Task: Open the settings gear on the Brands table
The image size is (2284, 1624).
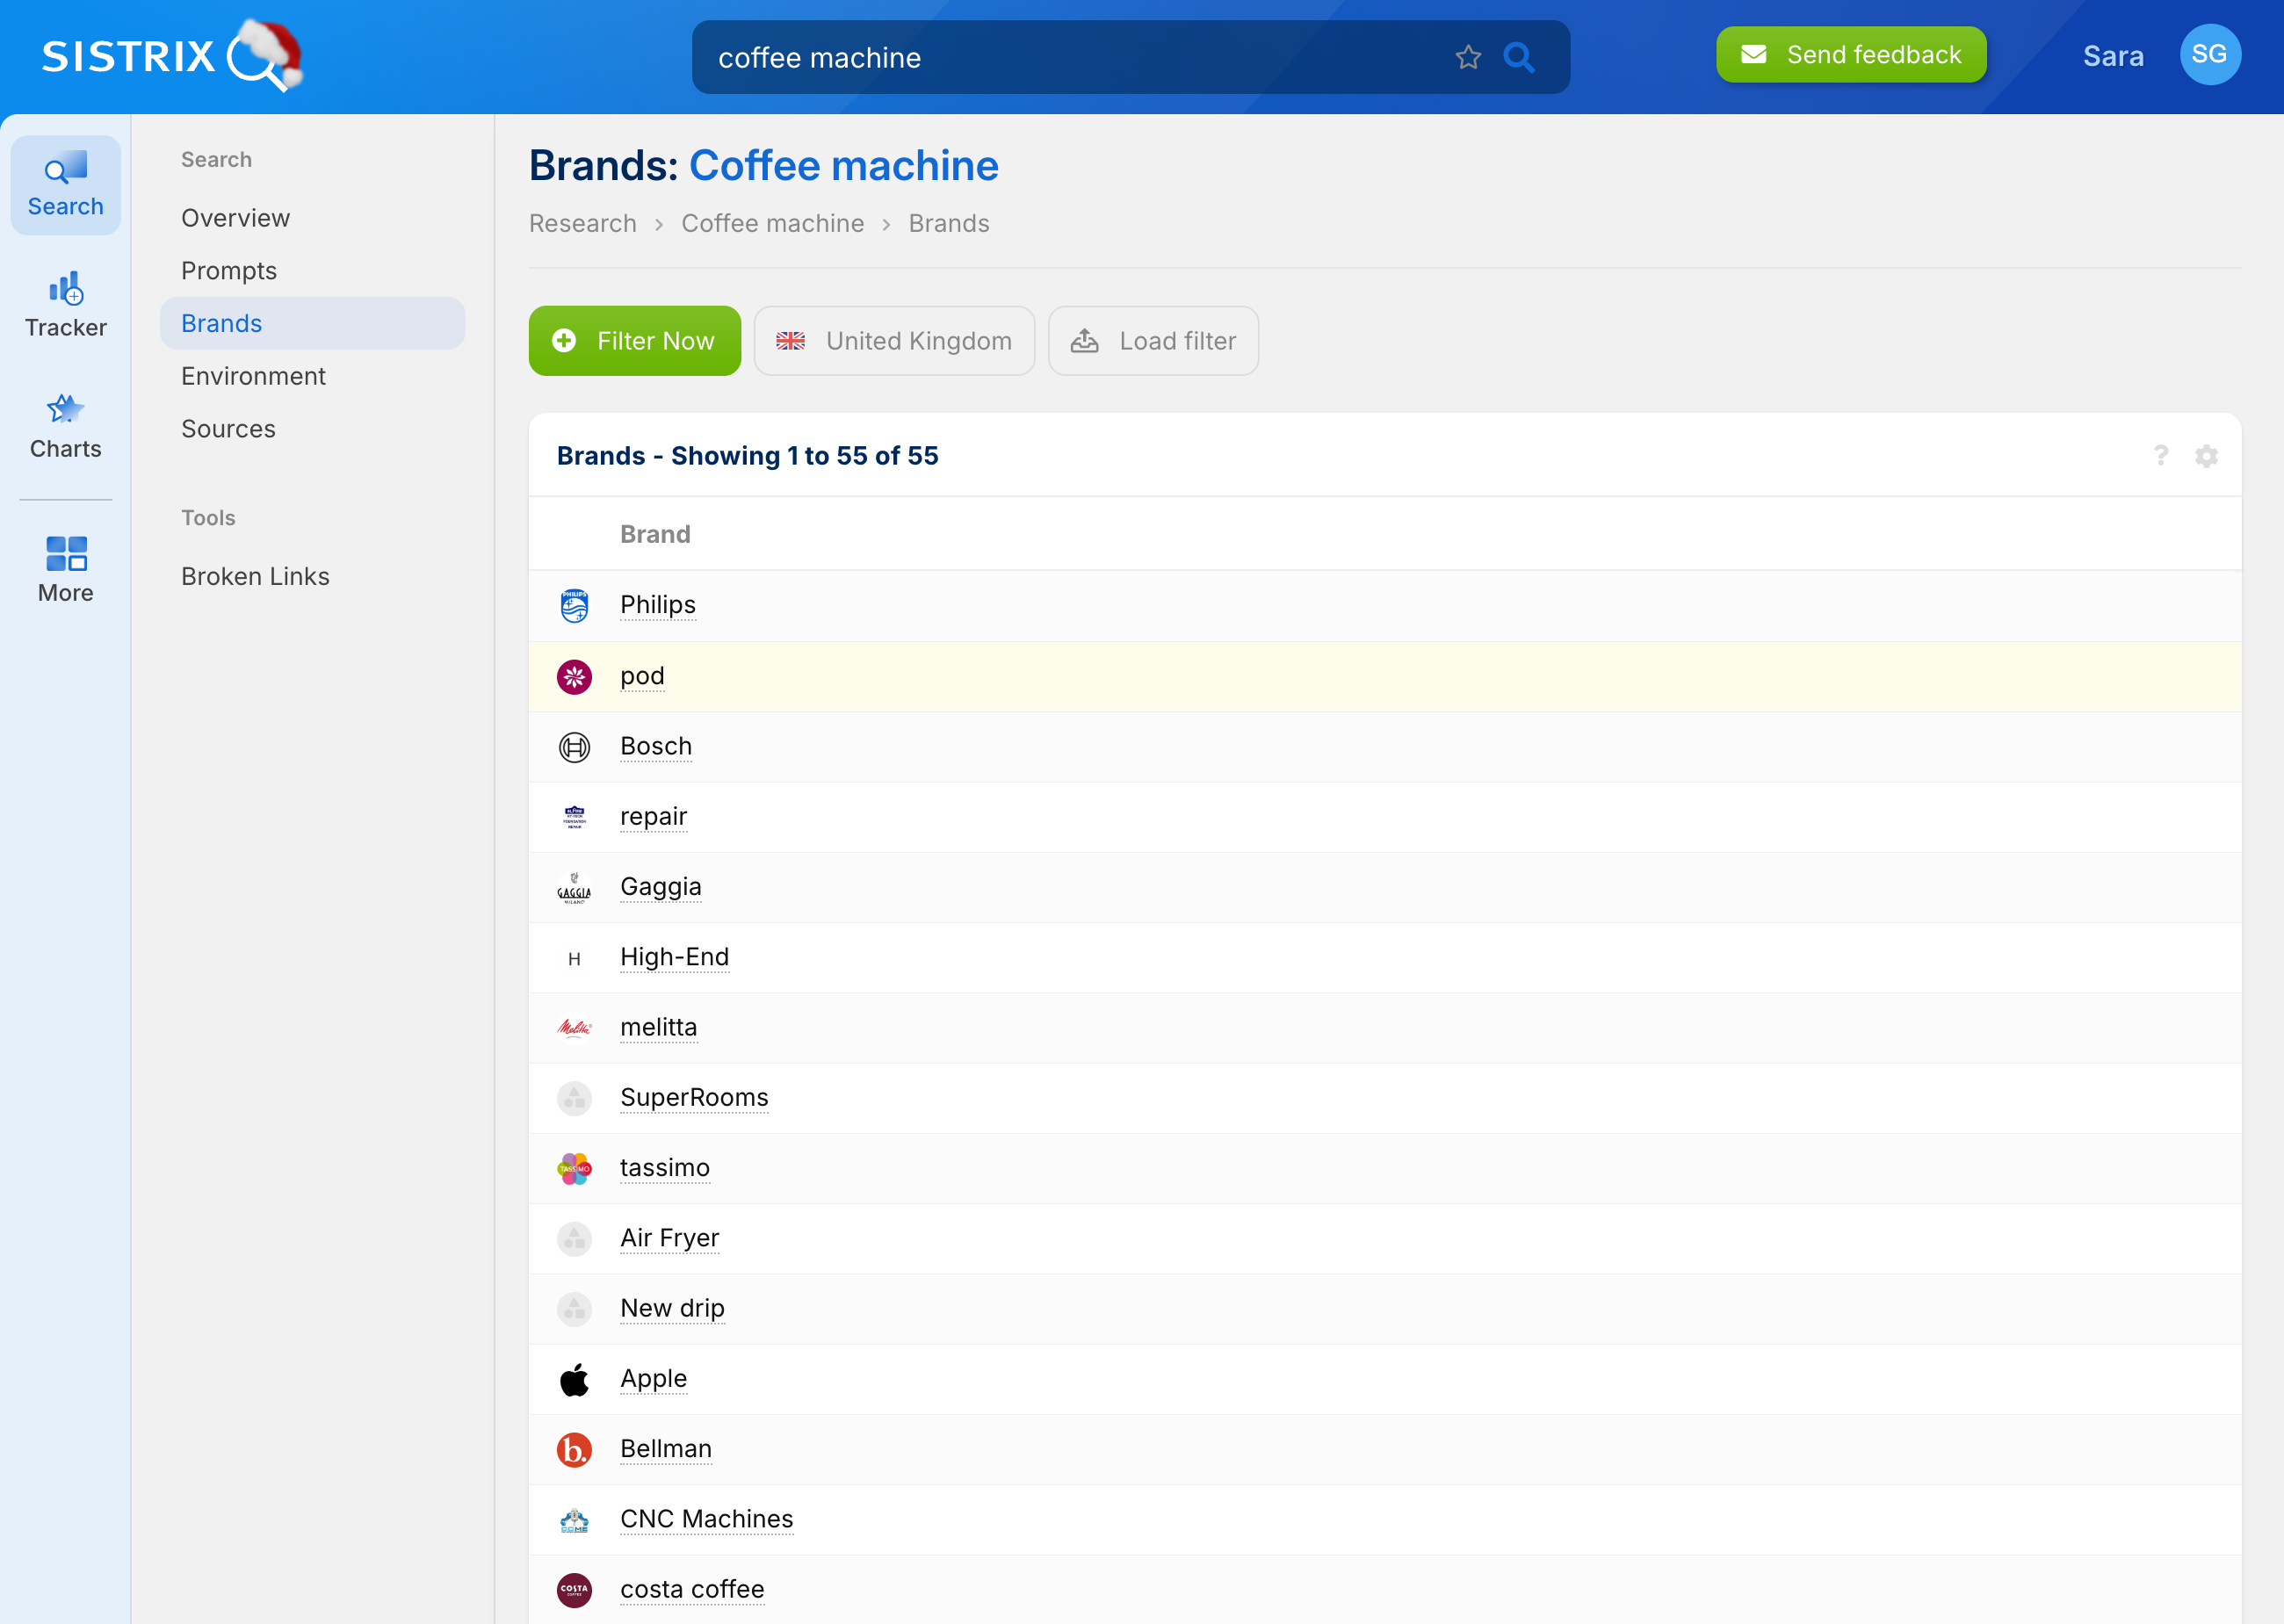Action: 2207,455
